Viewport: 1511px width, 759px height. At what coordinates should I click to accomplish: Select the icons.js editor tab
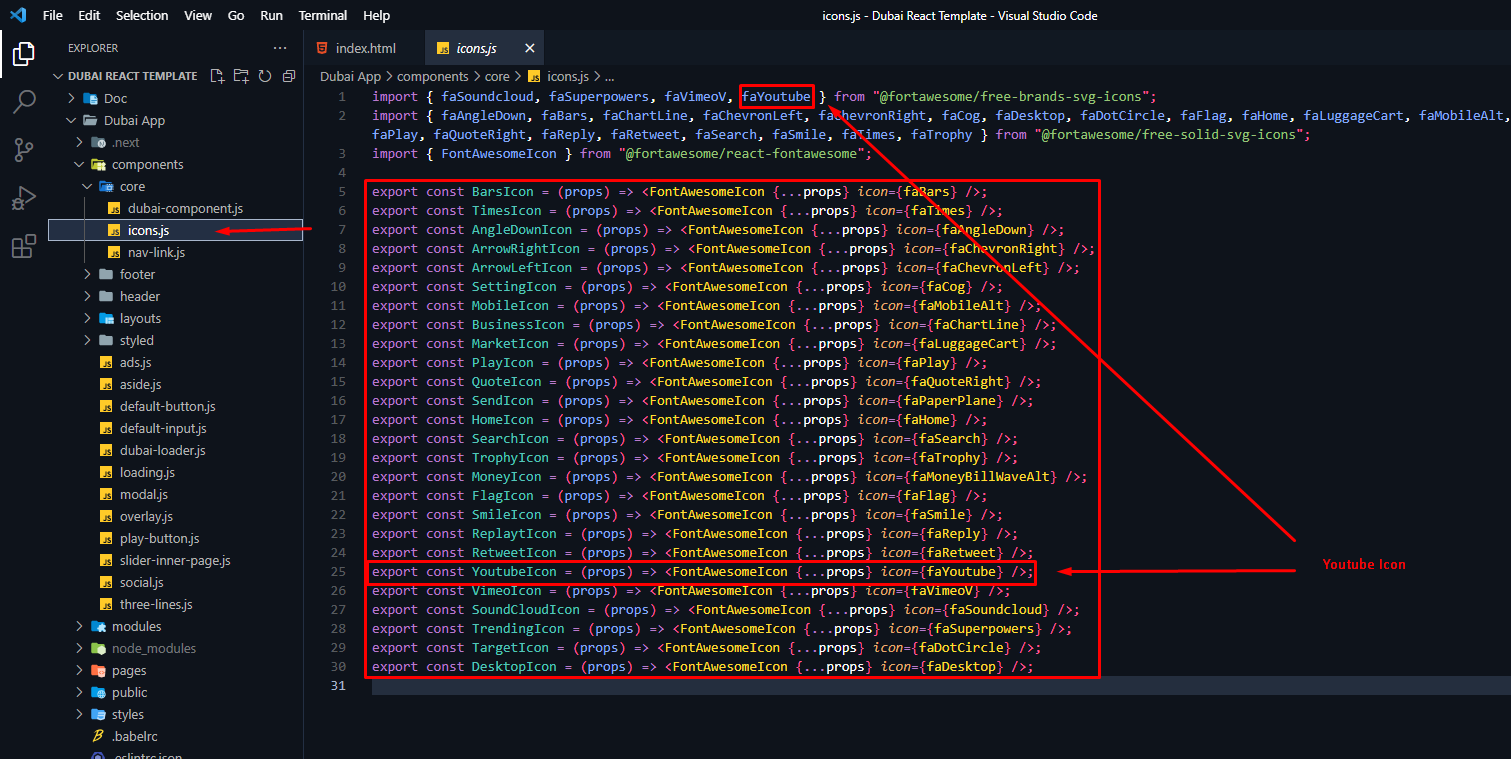486,48
